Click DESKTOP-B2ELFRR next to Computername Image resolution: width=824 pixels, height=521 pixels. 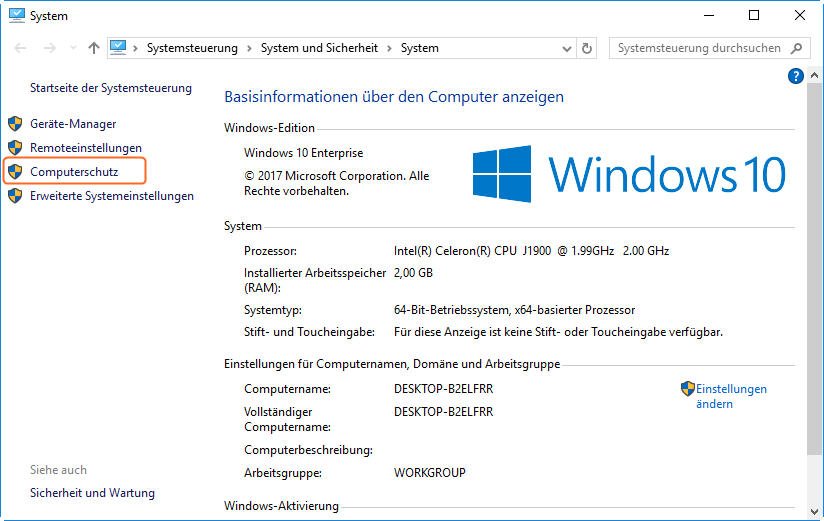point(444,389)
